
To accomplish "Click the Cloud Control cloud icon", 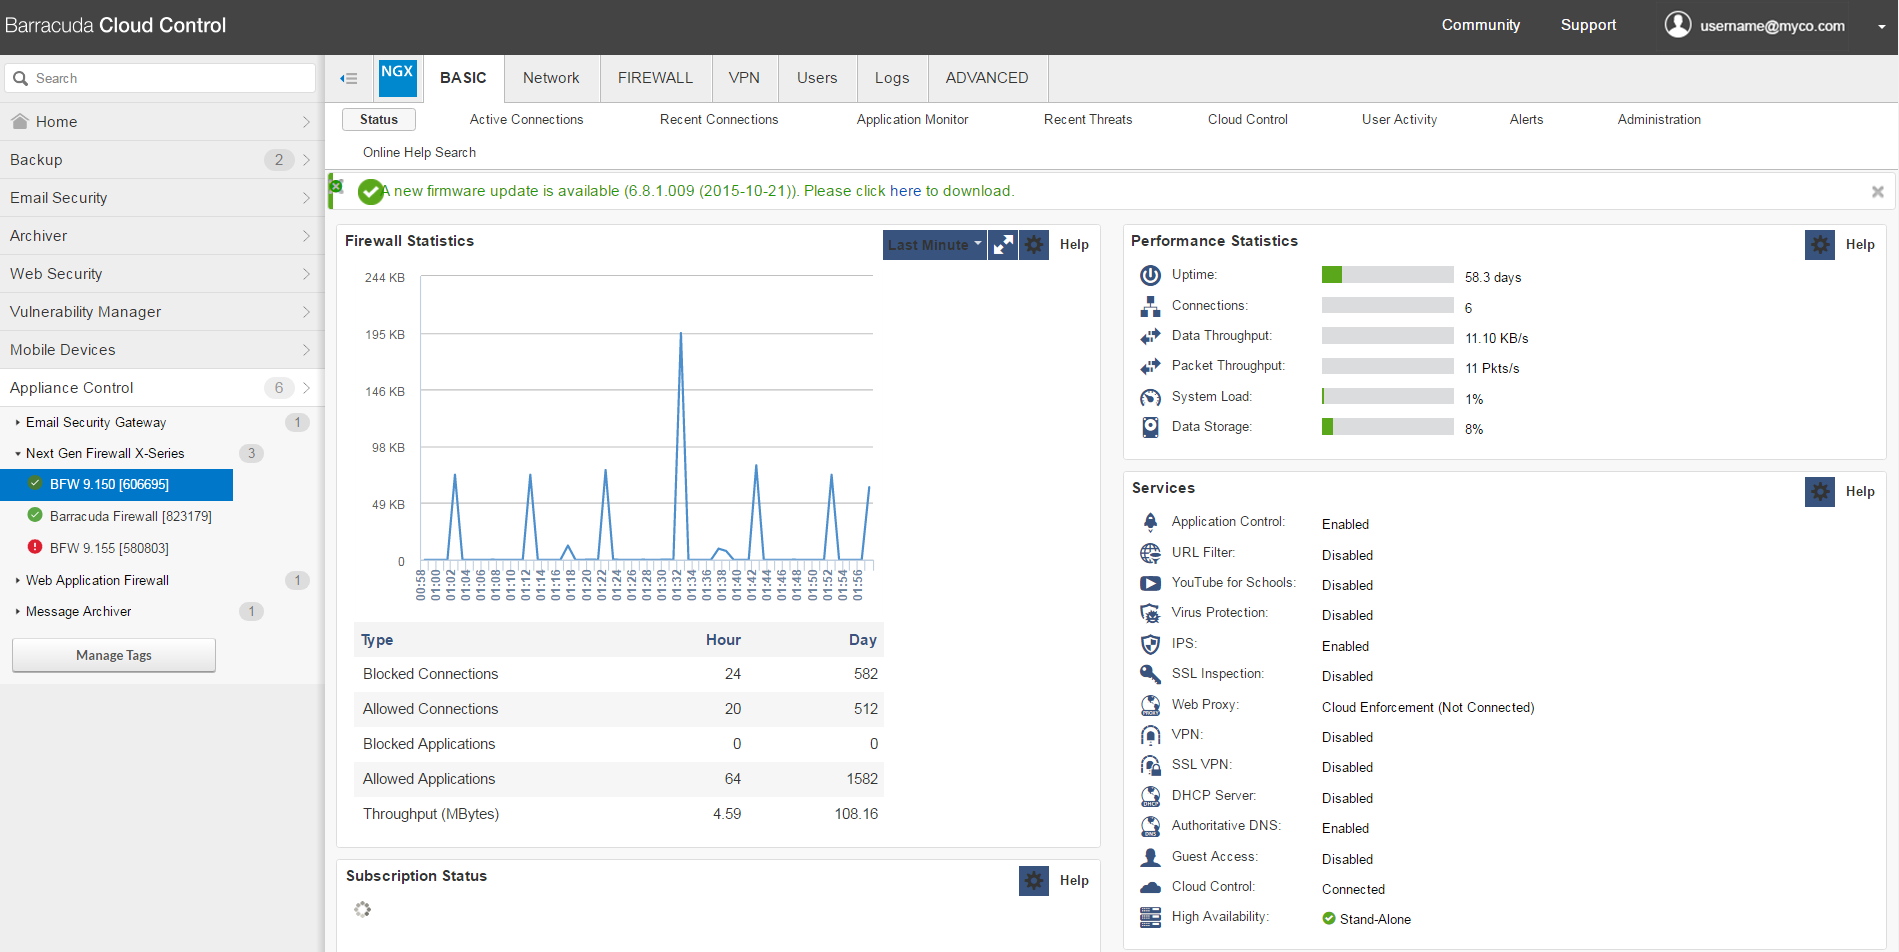I will pyautogui.click(x=1150, y=887).
